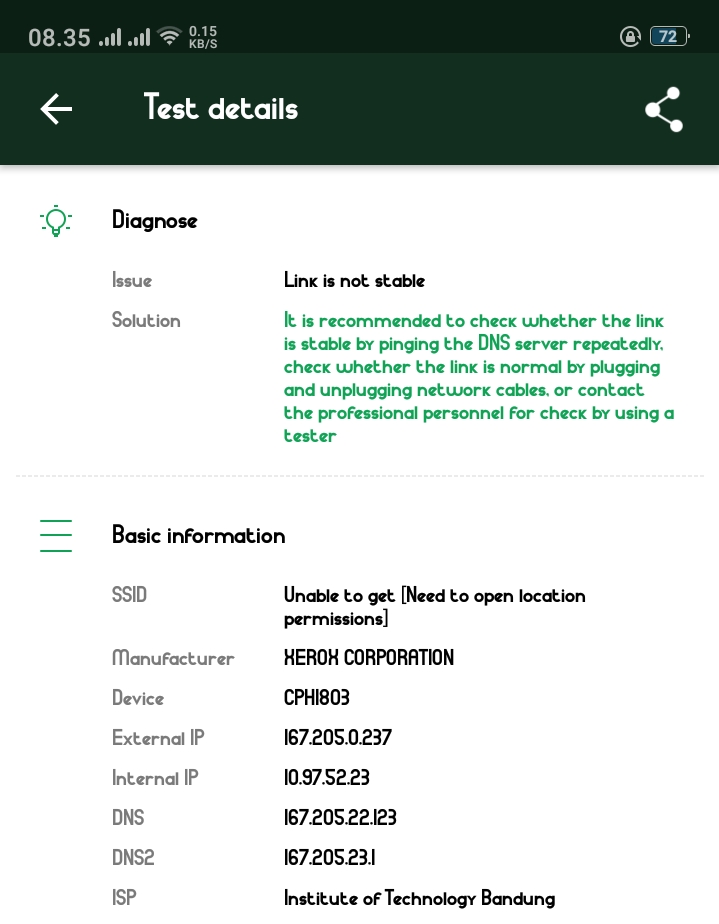This screenshot has width=719, height=924.
Task: Tap the Diagnose section heading
Action: pos(154,220)
